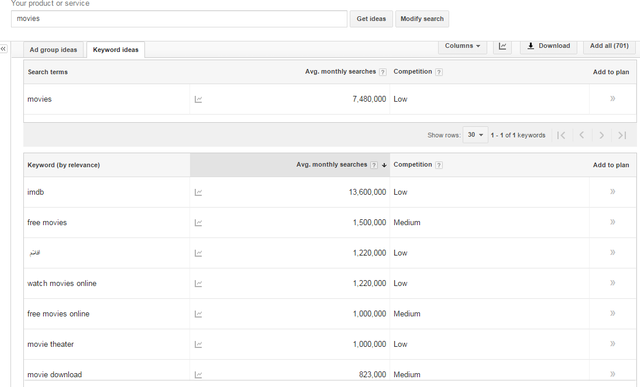Expand the Show rows 30 dropdown
640x387 pixels.
(475, 135)
